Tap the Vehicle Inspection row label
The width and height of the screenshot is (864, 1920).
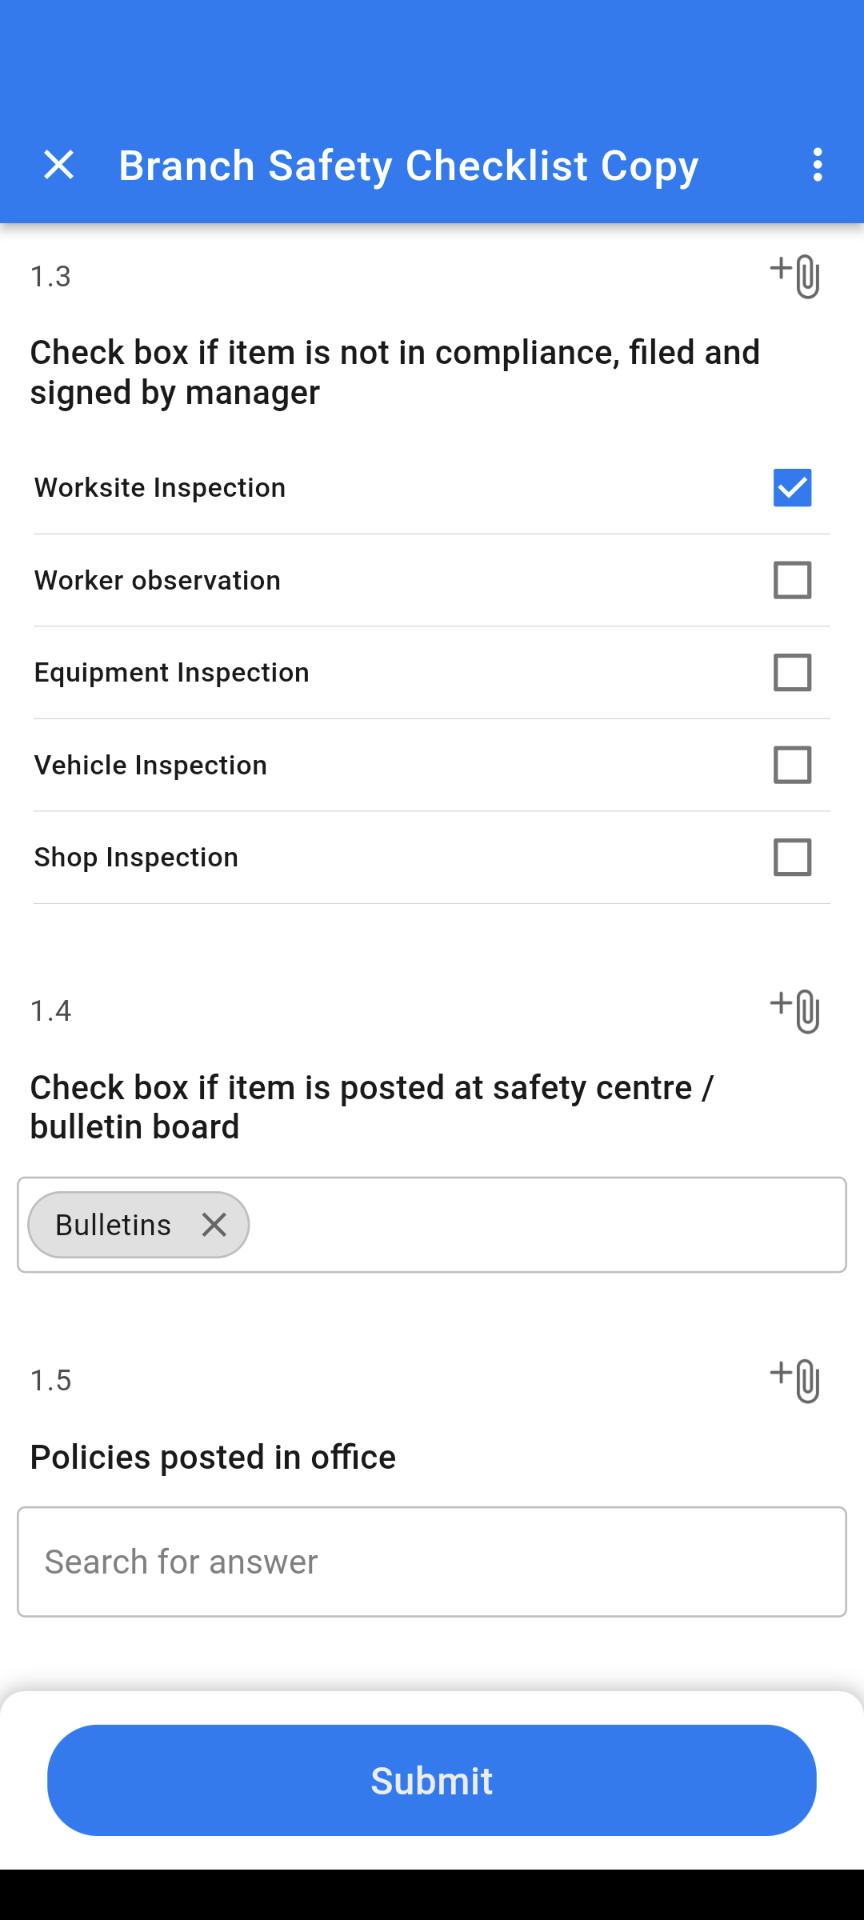151,765
